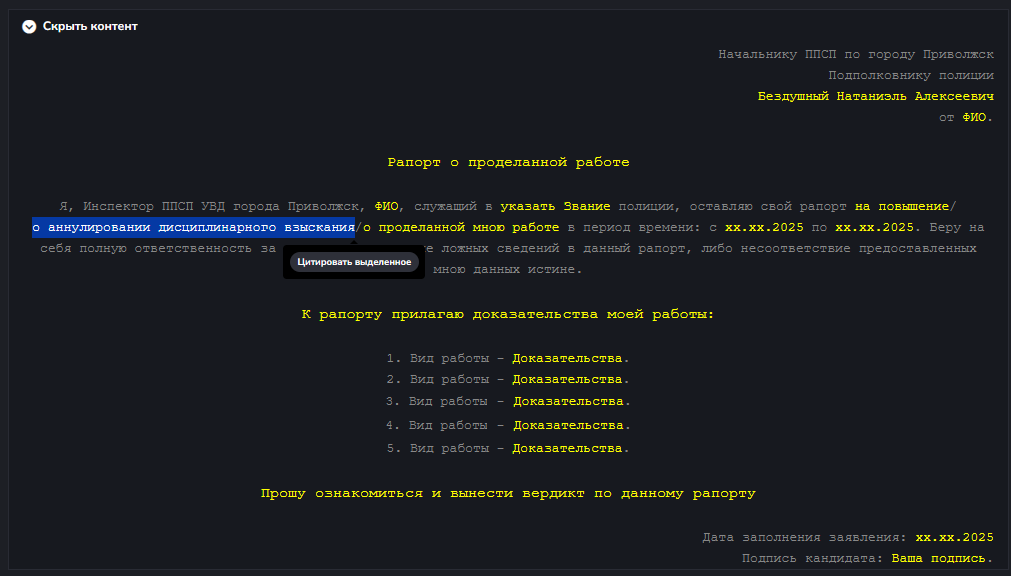Click the 'Скрыть контент' label
The width and height of the screenshot is (1011, 576).
coord(90,26)
